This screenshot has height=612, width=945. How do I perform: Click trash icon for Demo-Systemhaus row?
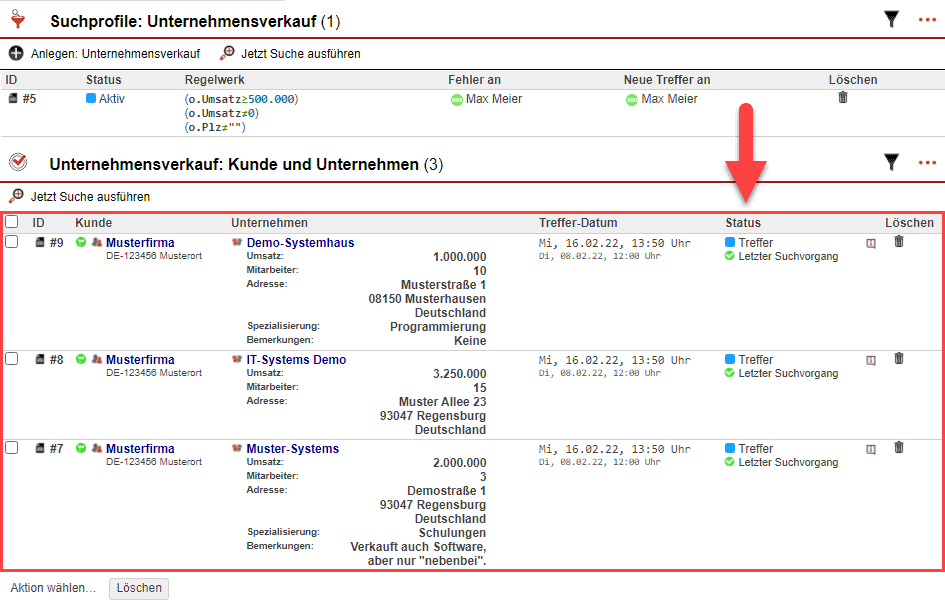pos(899,242)
